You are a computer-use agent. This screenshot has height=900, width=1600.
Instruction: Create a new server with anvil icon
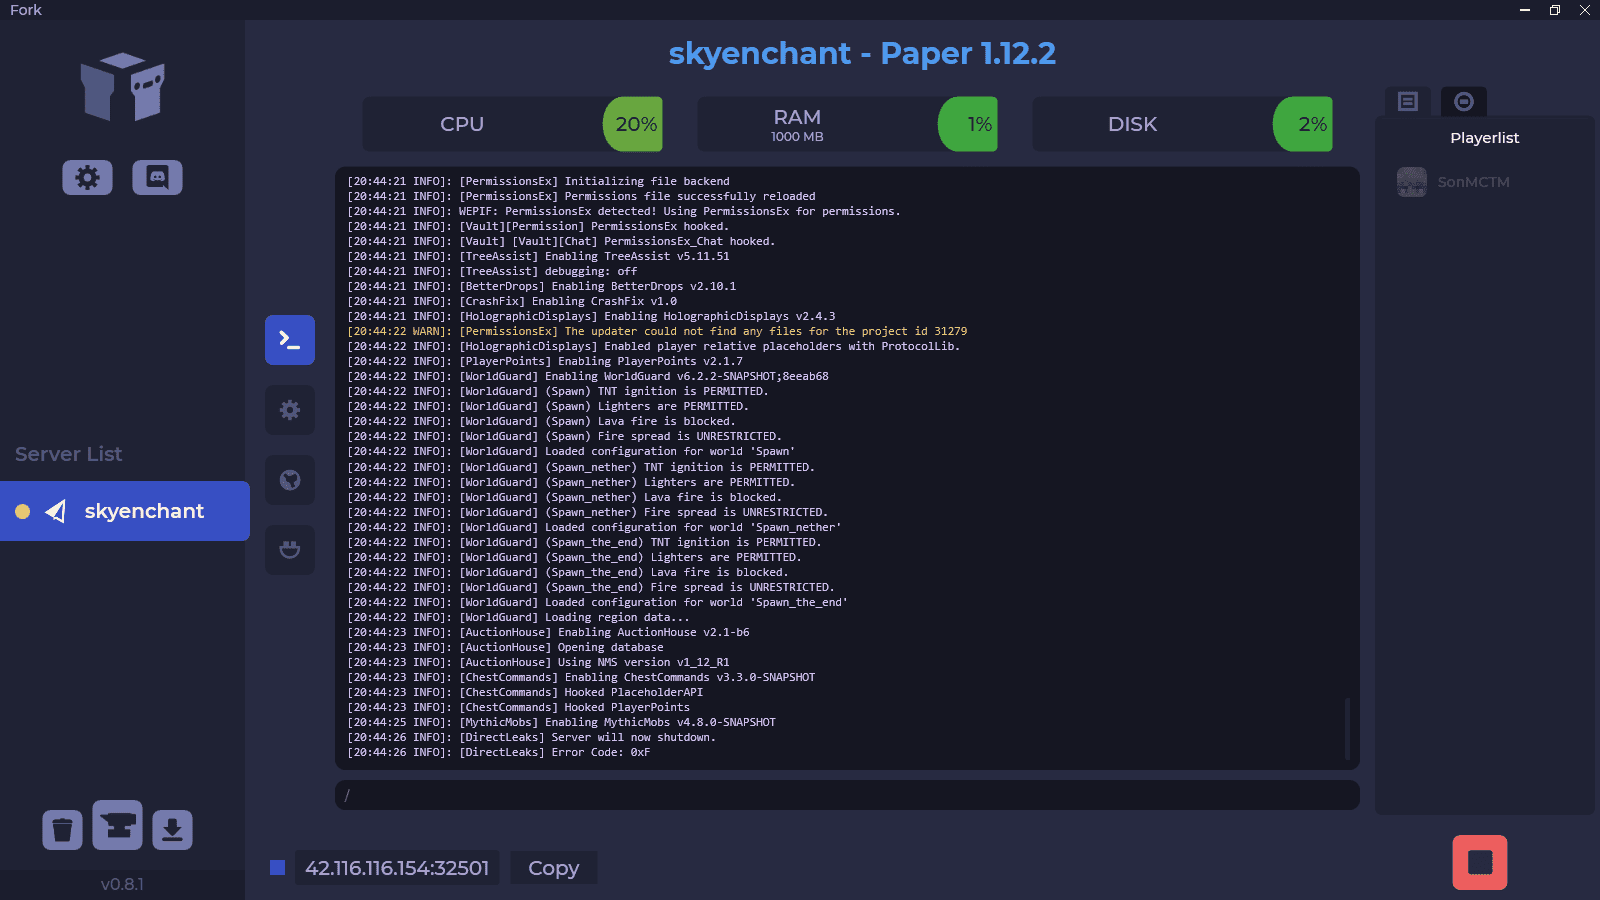click(117, 826)
